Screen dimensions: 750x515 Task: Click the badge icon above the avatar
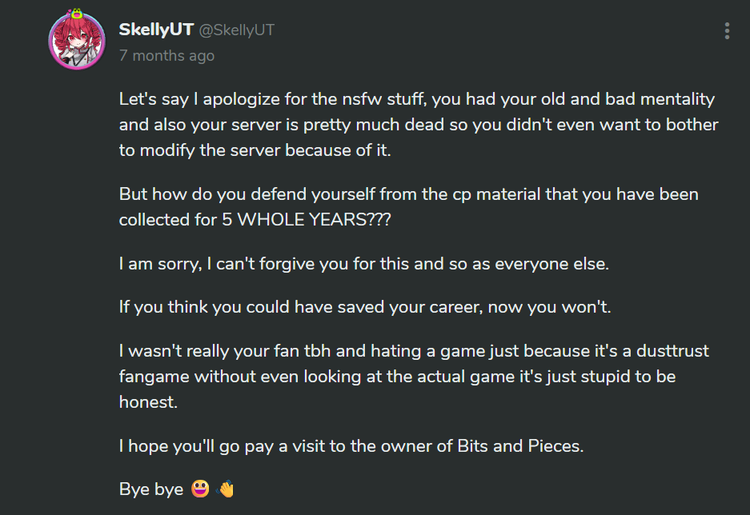pyautogui.click(x=77, y=16)
